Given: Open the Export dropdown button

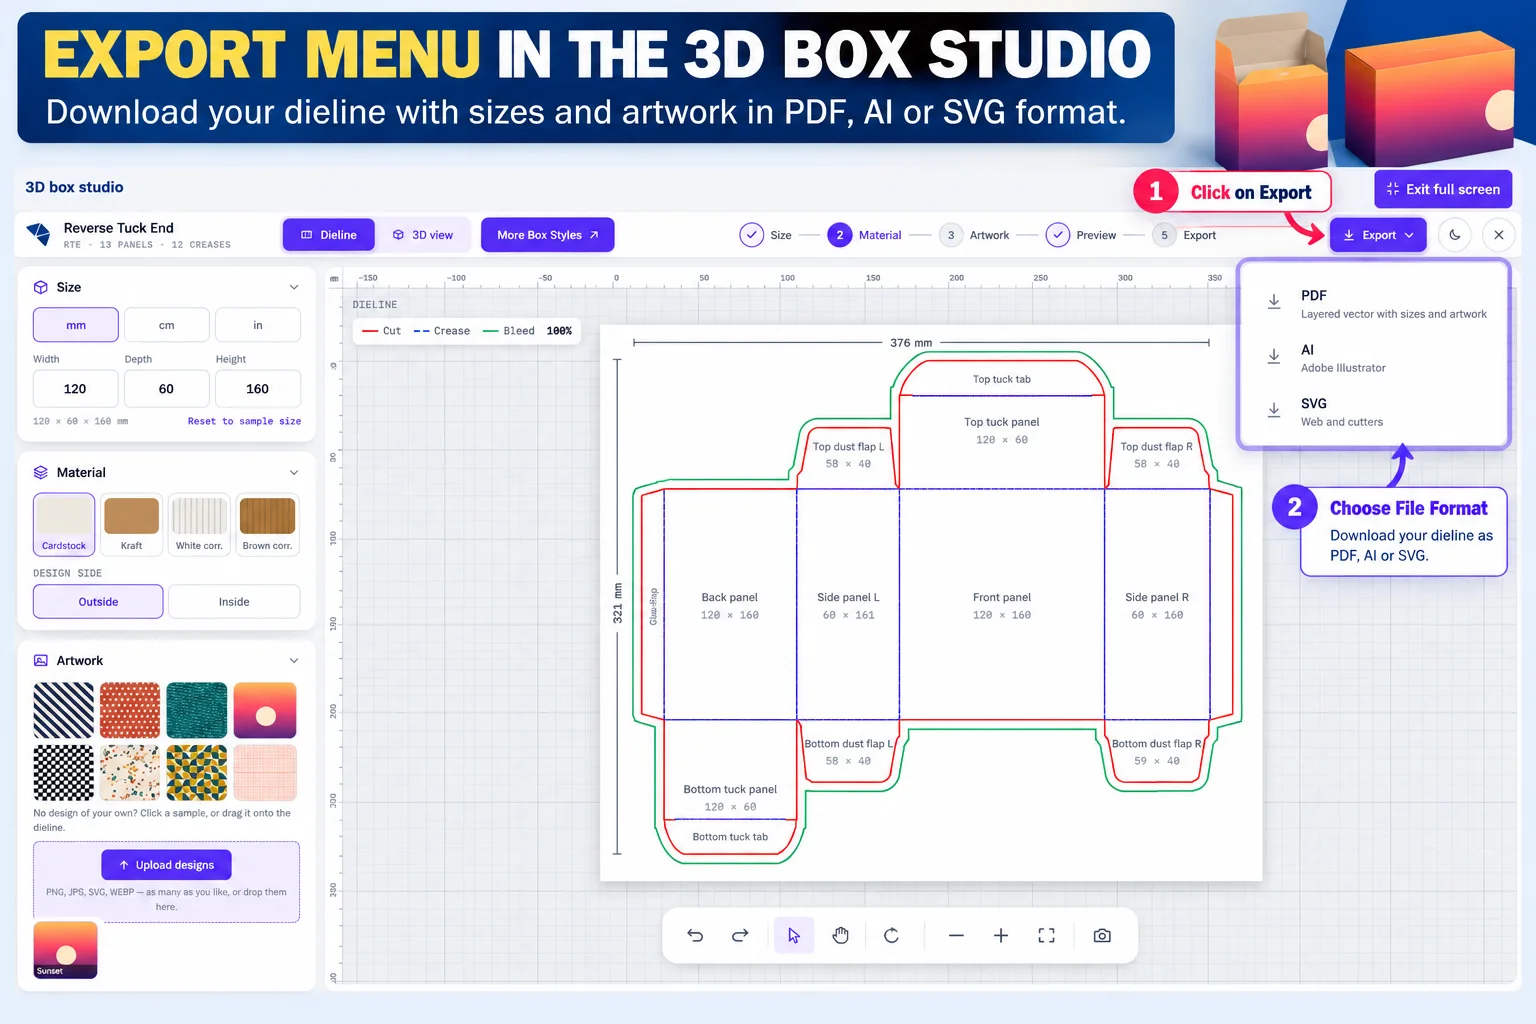Looking at the screenshot, I should (1378, 235).
